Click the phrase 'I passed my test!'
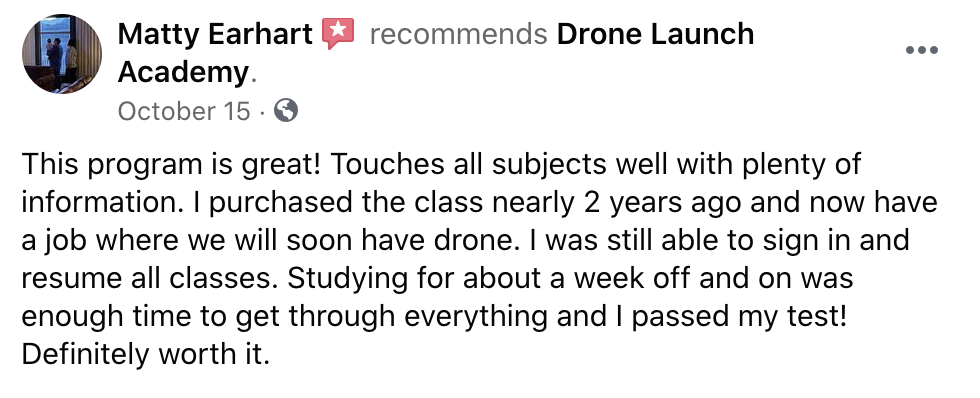This screenshot has width=980, height=398. pos(727,317)
